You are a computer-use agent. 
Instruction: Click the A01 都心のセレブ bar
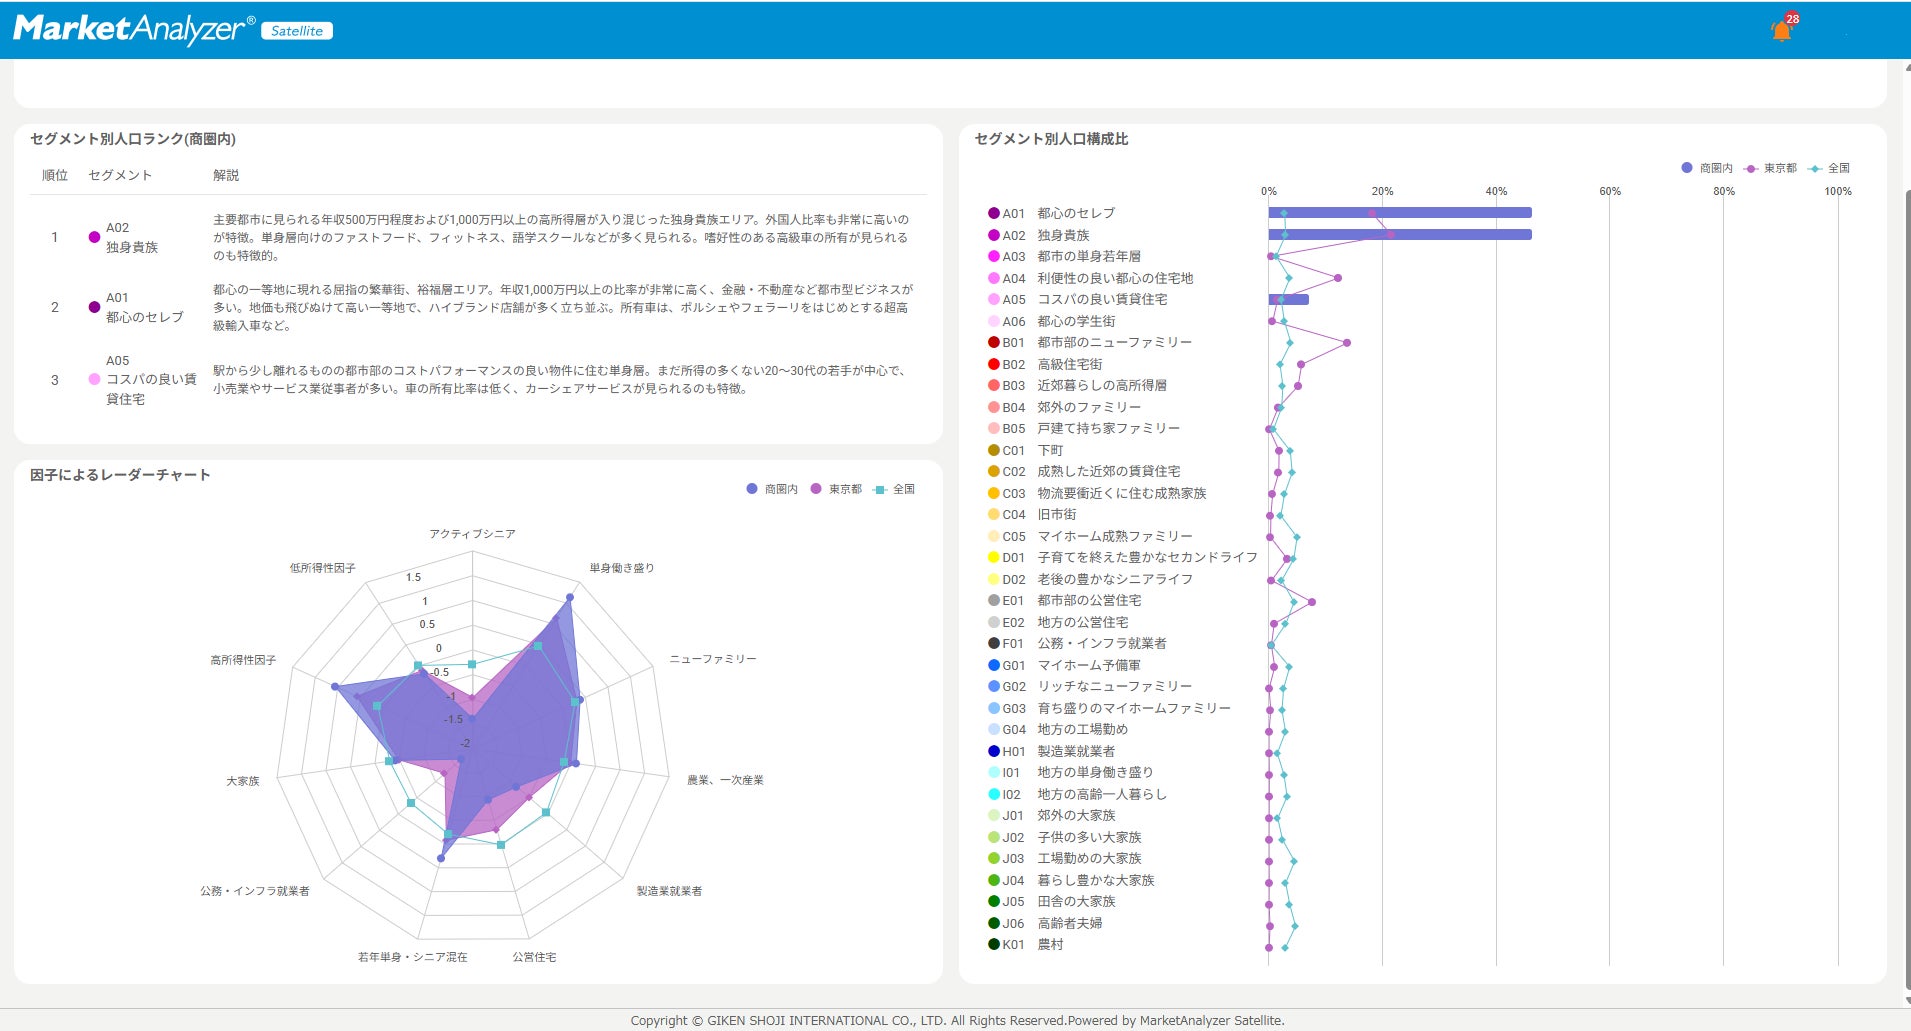tap(1400, 213)
